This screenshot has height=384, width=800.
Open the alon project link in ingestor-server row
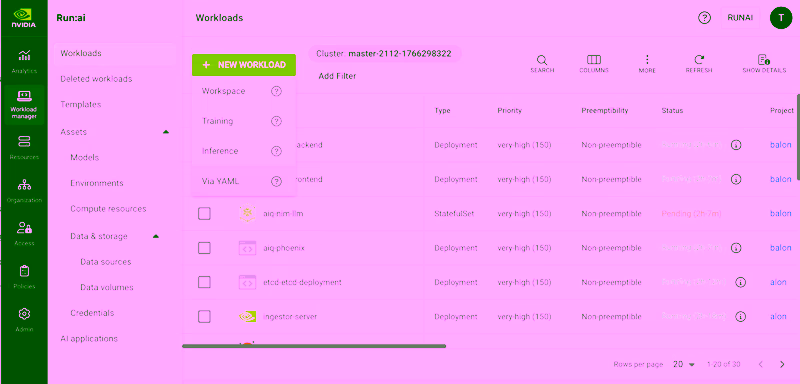tap(778, 317)
